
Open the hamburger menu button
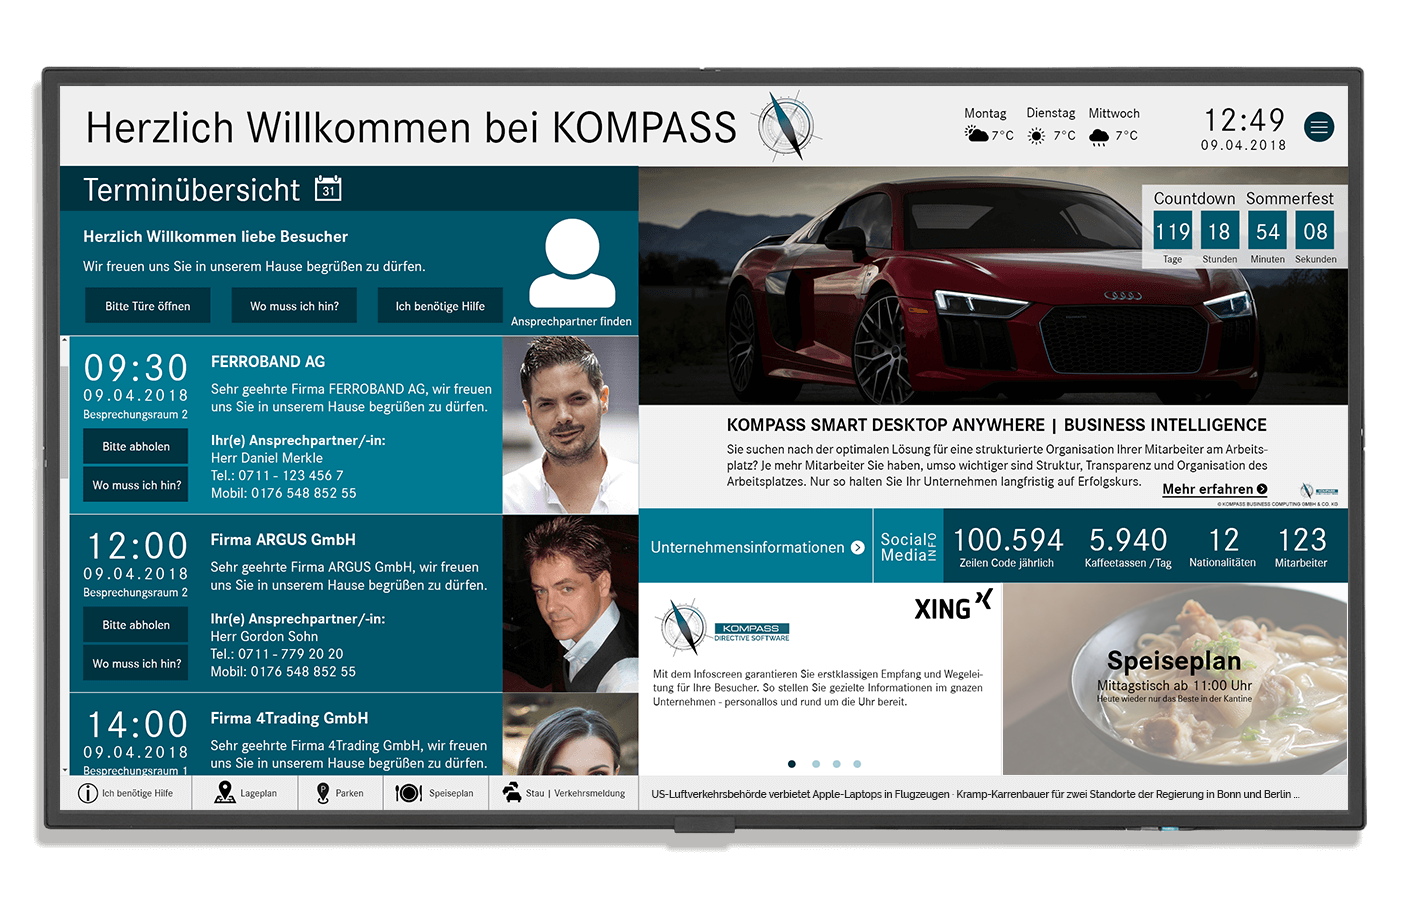tap(1319, 127)
